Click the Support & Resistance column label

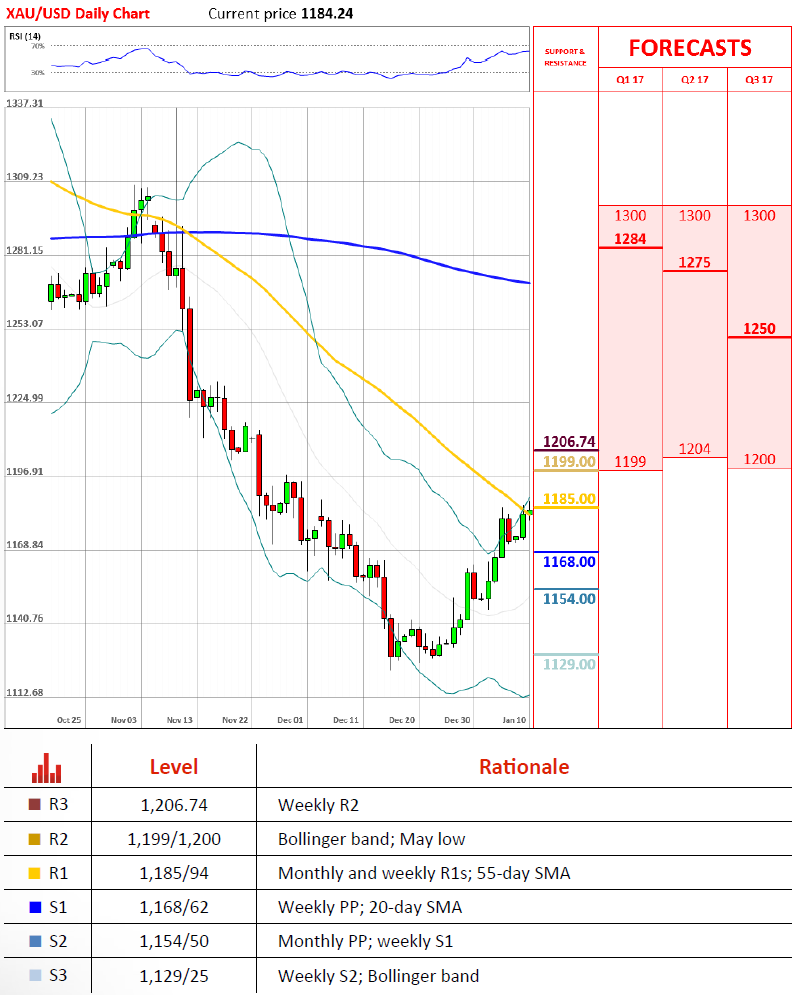click(x=565, y=57)
